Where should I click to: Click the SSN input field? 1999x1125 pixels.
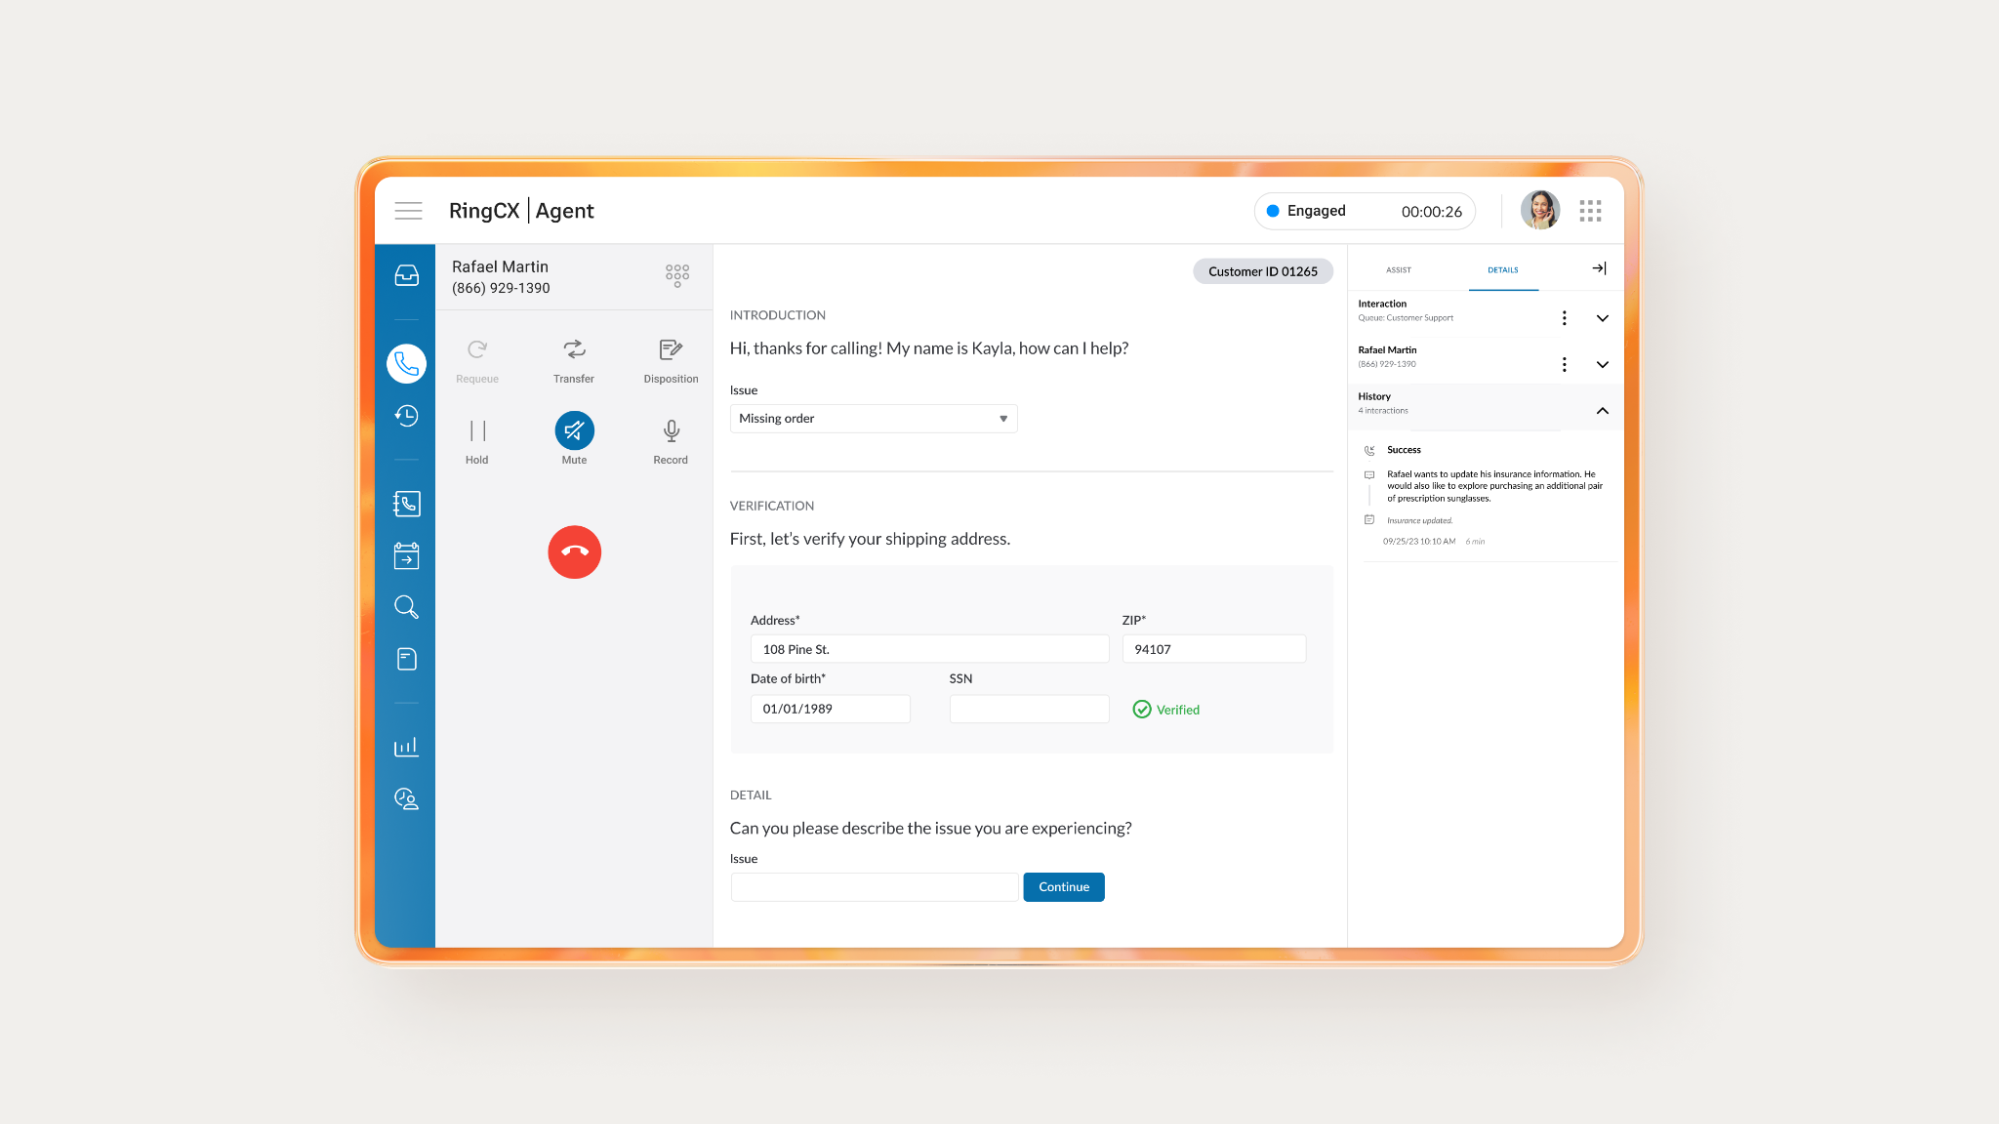coord(1029,709)
